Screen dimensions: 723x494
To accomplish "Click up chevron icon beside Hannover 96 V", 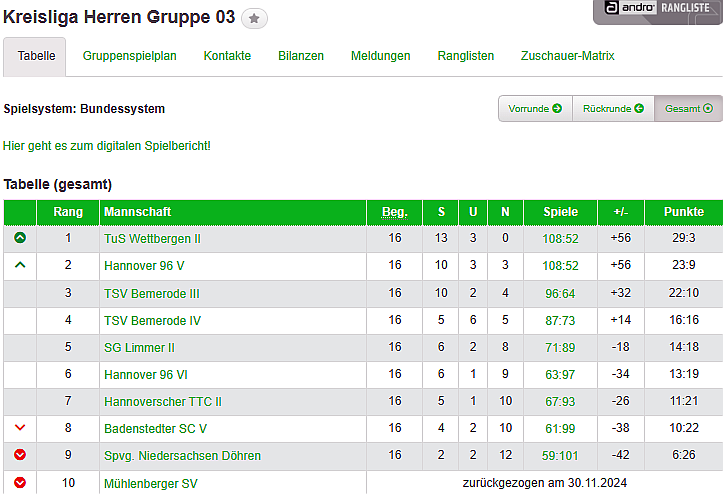I will tap(20, 265).
